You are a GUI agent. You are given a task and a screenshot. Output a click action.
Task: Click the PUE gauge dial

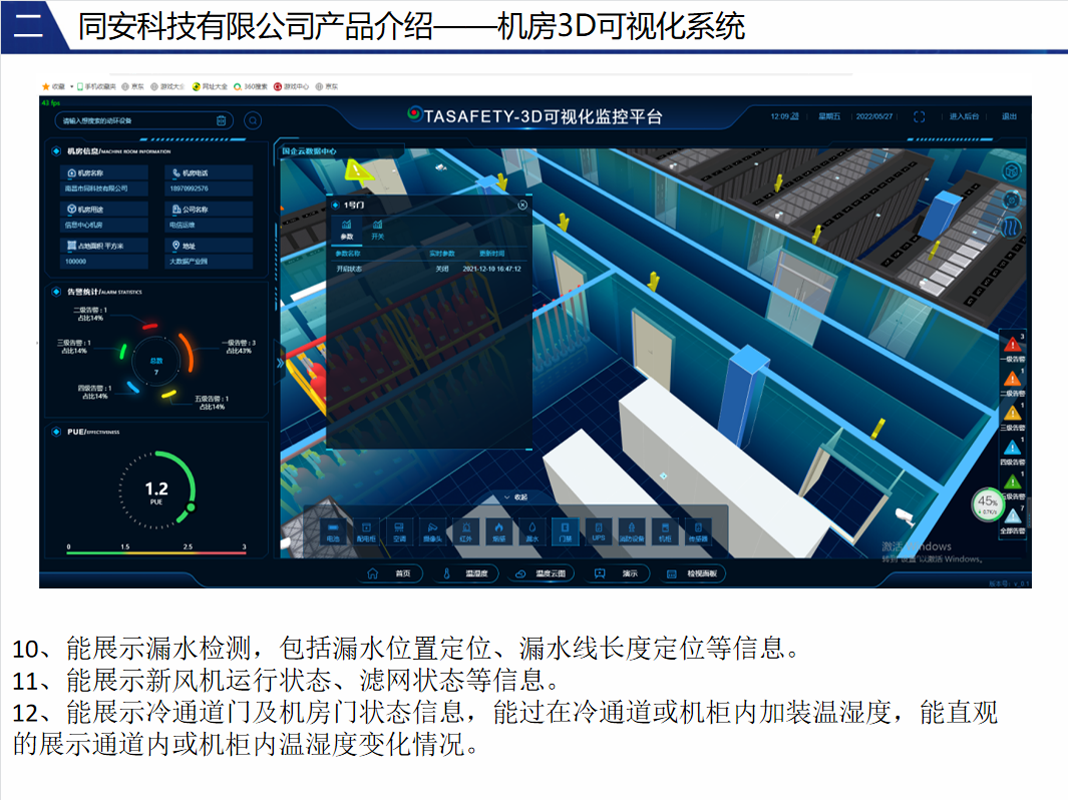click(155, 490)
